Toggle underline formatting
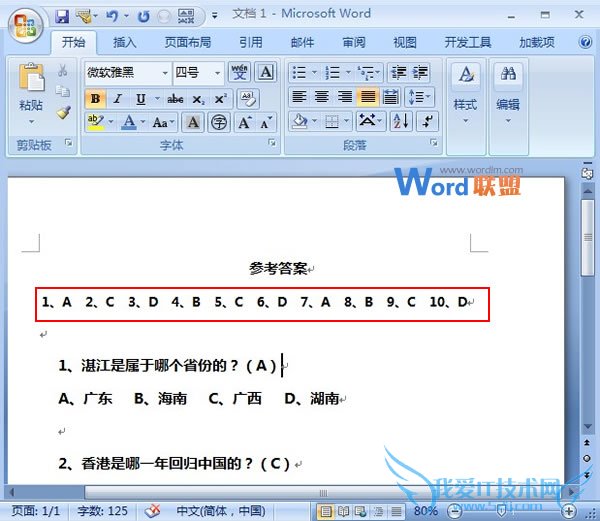Image resolution: width=600 pixels, height=521 pixels. pos(140,99)
